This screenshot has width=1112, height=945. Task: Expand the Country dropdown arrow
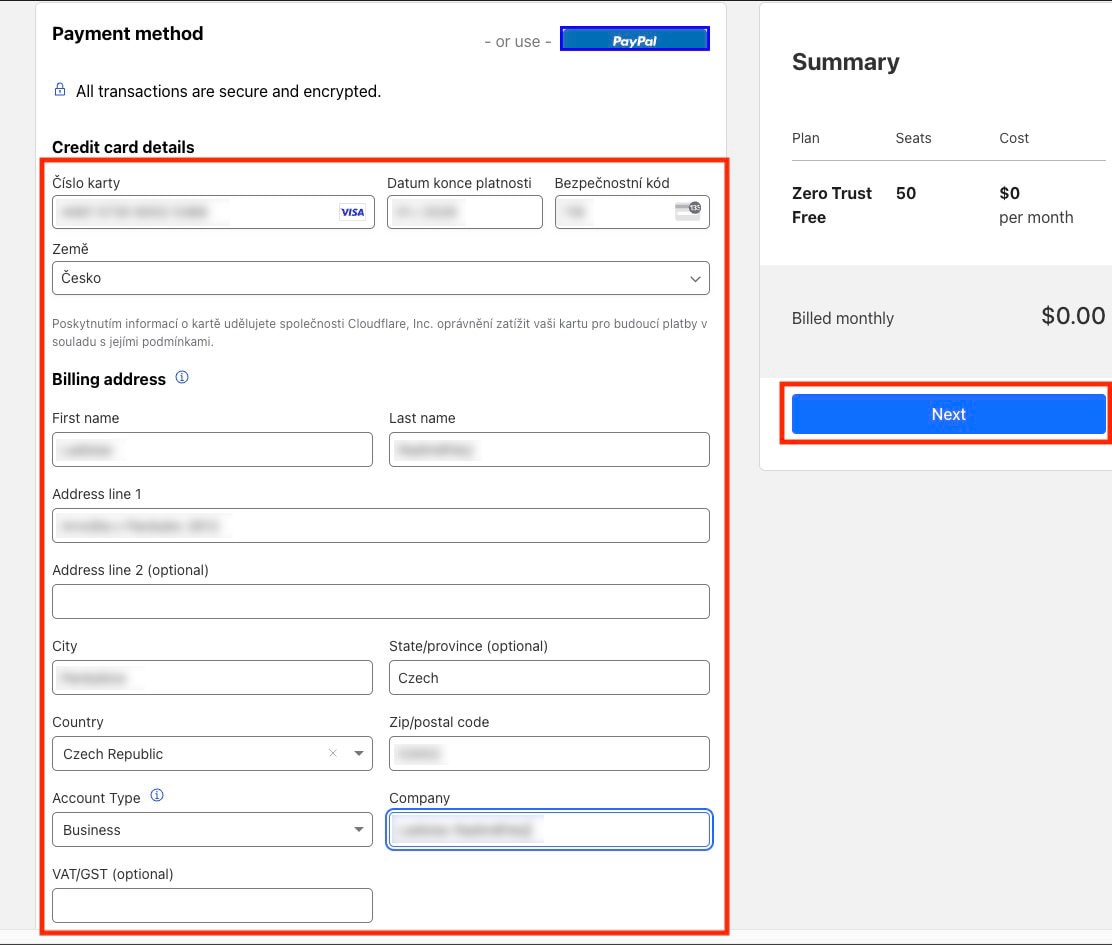tap(359, 754)
